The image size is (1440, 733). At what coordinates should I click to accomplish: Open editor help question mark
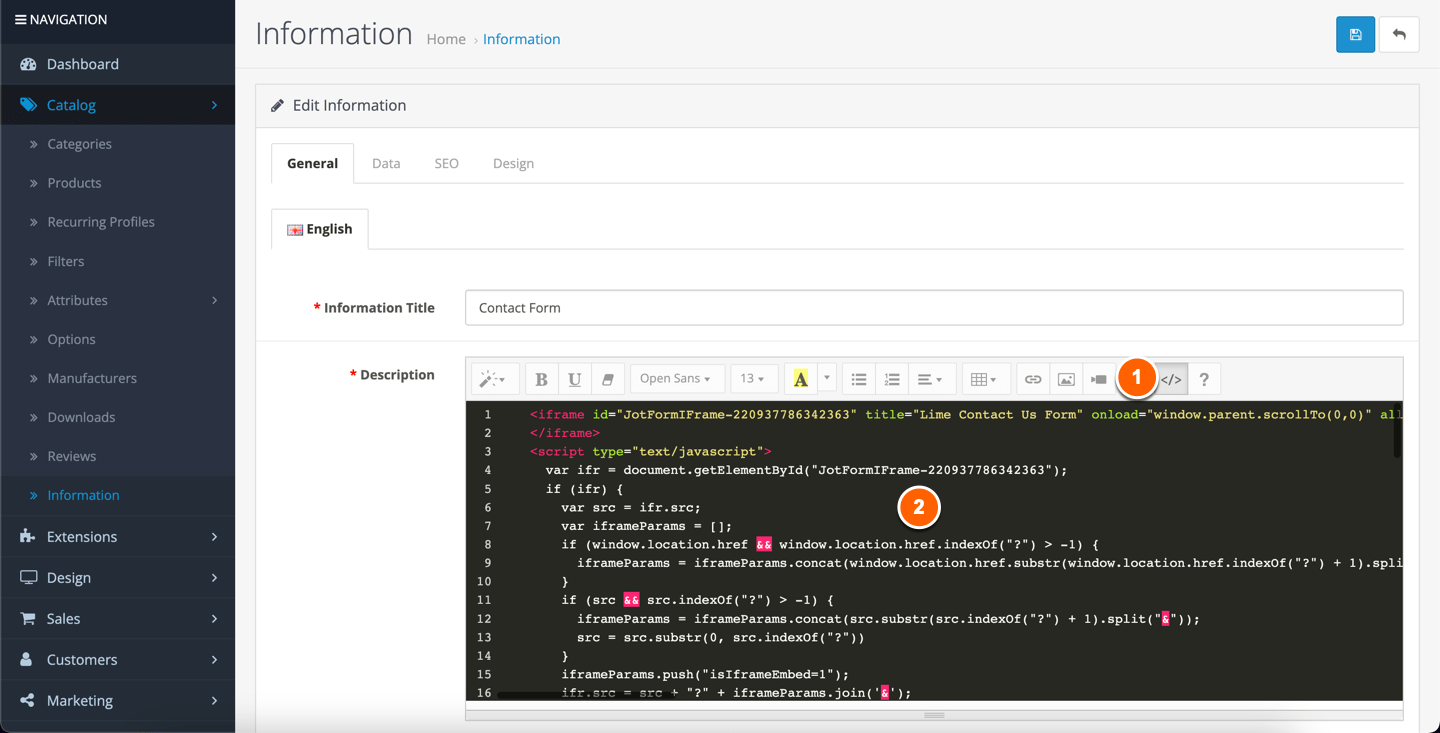(1204, 380)
